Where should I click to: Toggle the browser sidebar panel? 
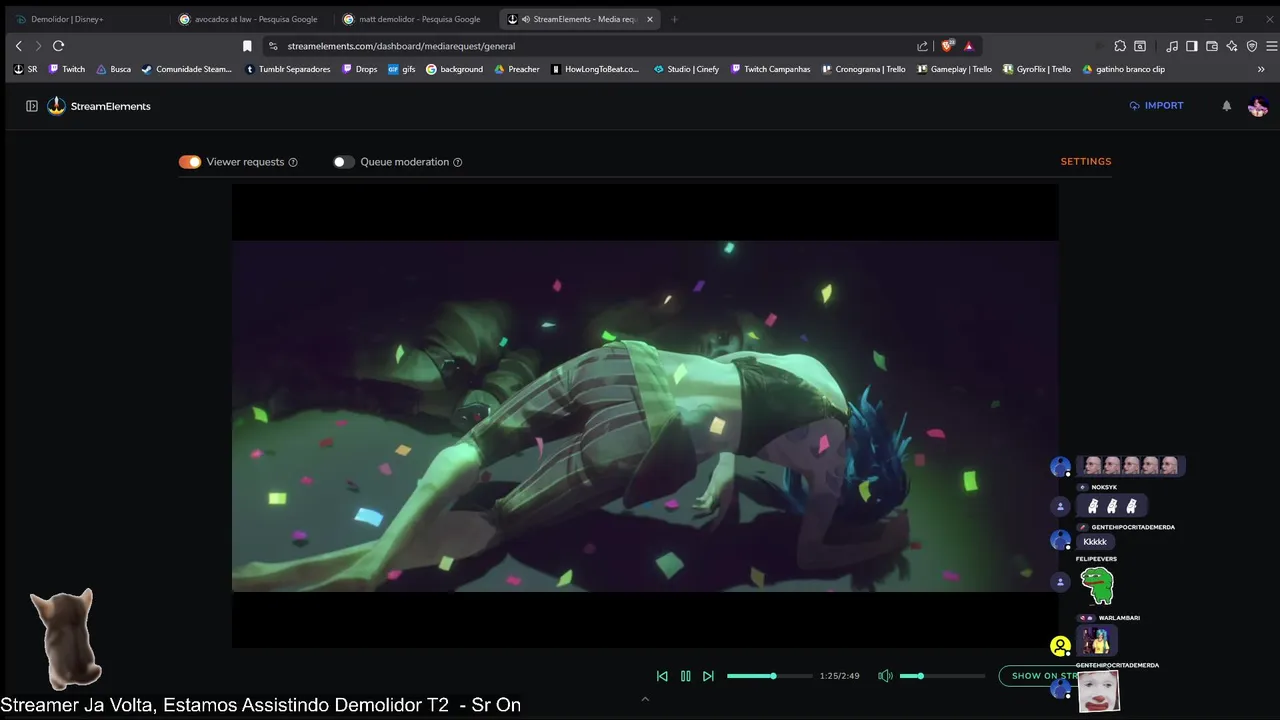coord(1192,46)
